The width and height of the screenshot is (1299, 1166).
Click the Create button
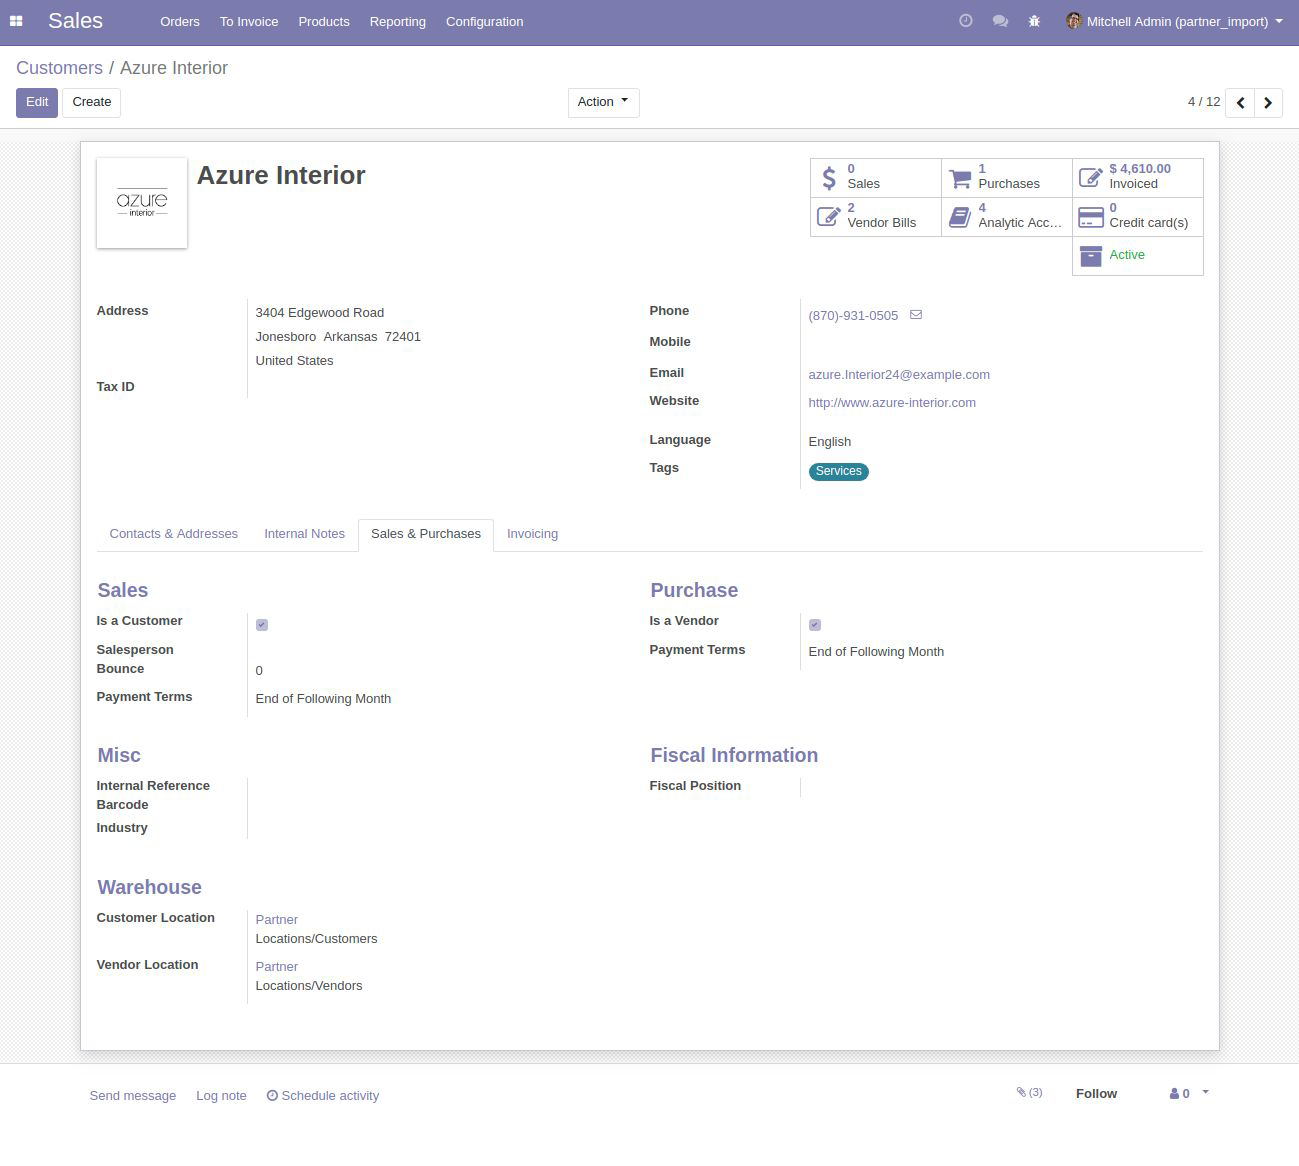point(92,102)
